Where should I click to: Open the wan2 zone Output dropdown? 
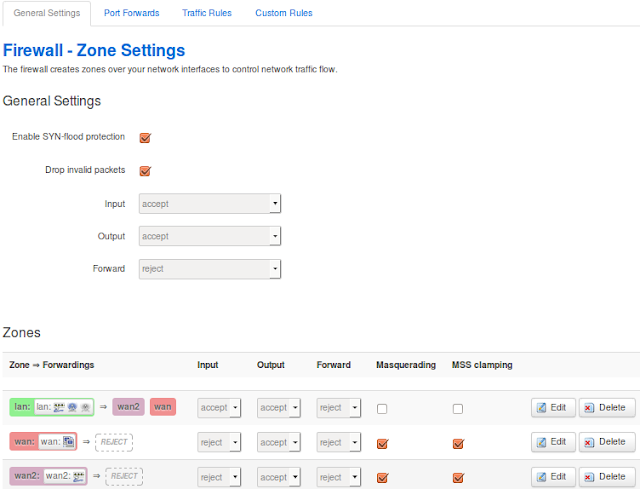tap(279, 477)
